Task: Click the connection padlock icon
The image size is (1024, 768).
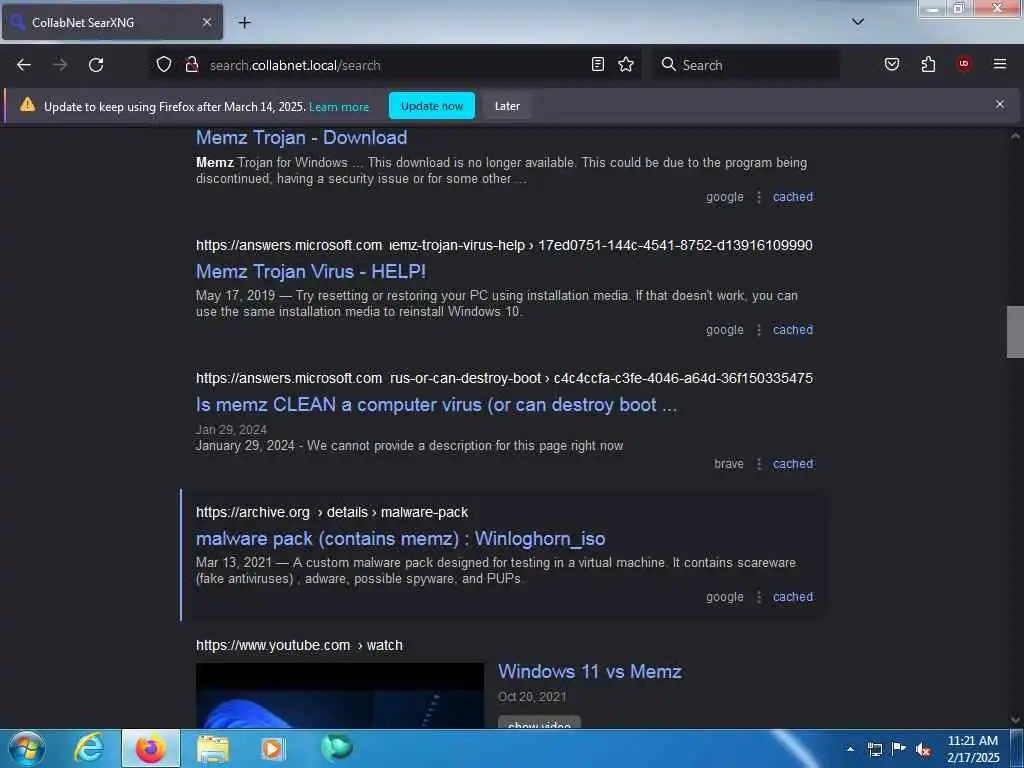Action: point(191,64)
